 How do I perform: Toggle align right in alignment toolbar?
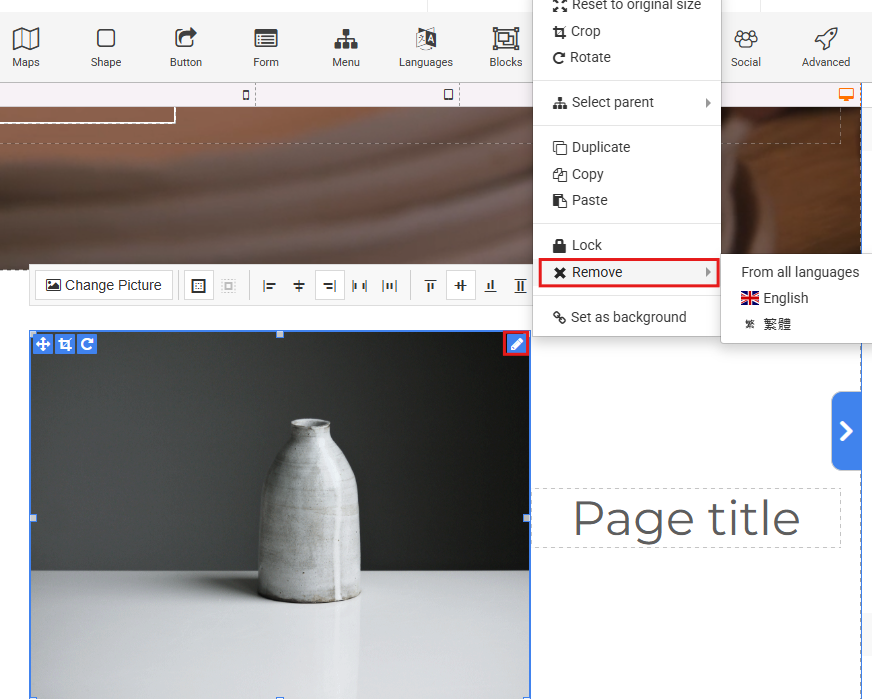click(329, 286)
